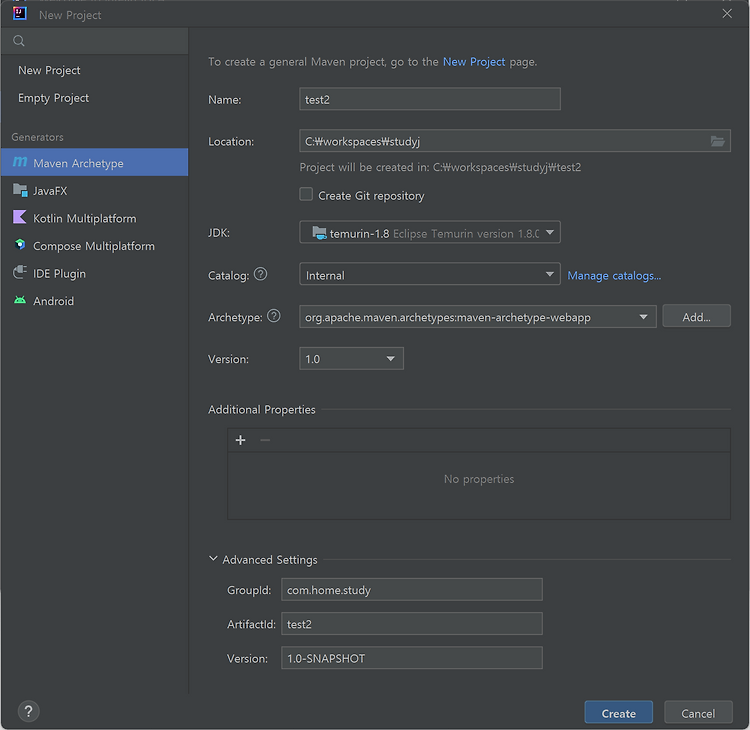Click the 'Project will be created in' path text
The image size is (750, 730).
coord(440,167)
